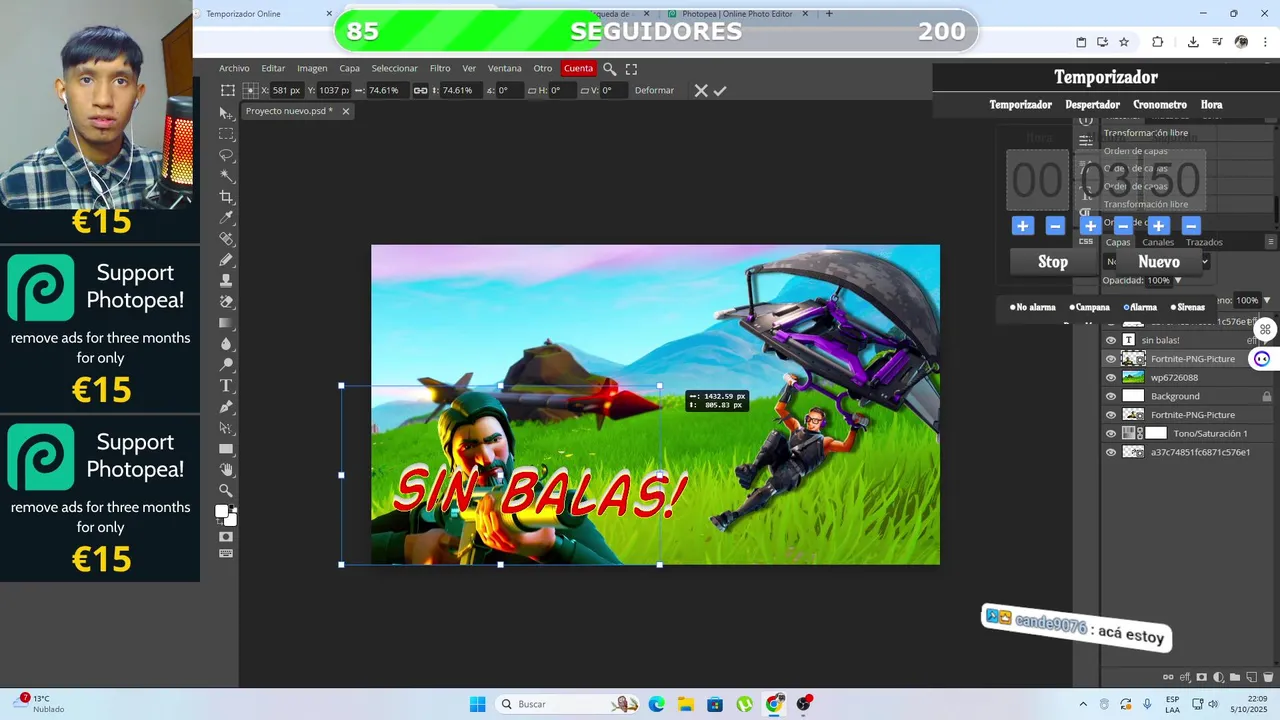Open the Cronometro tab in timer
The height and width of the screenshot is (720, 1280).
pos(1160,104)
